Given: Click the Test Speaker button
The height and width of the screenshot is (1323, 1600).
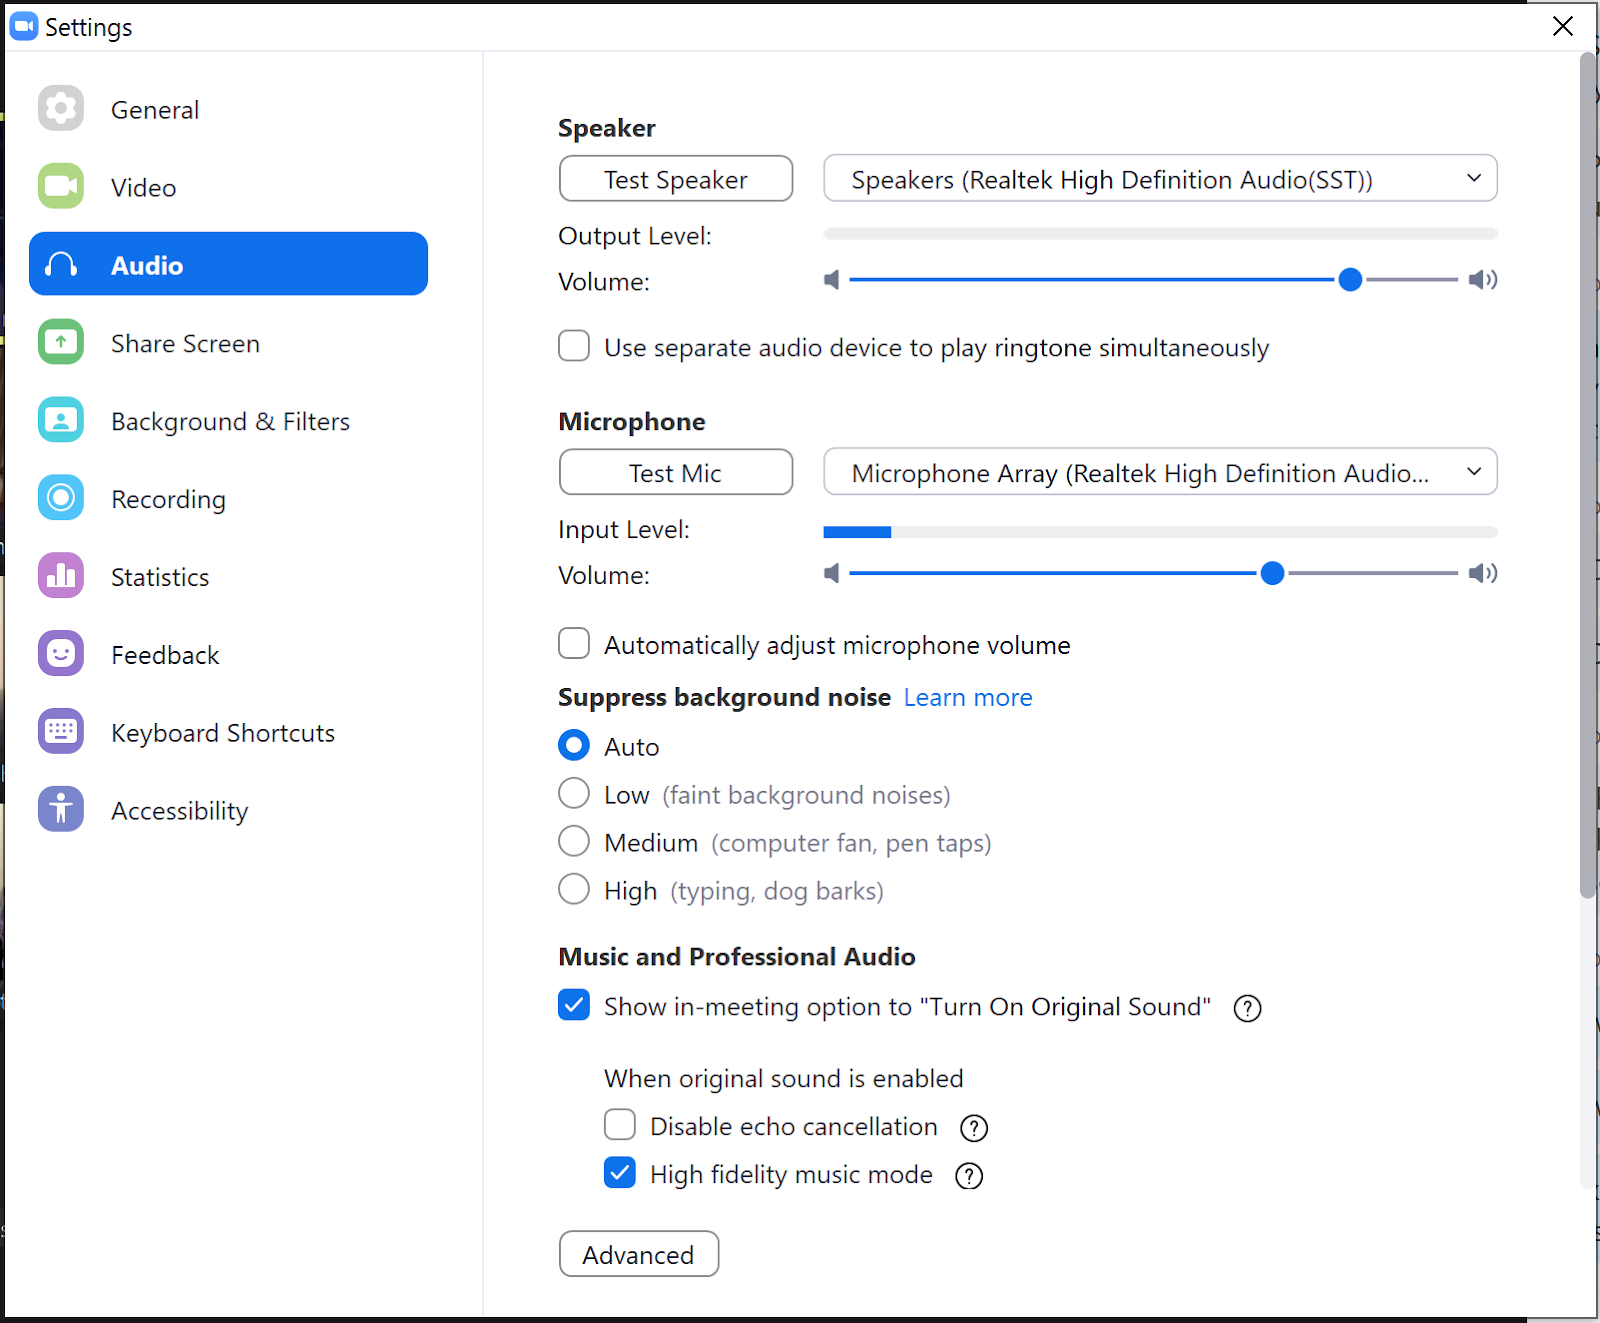Looking at the screenshot, I should click(x=676, y=179).
